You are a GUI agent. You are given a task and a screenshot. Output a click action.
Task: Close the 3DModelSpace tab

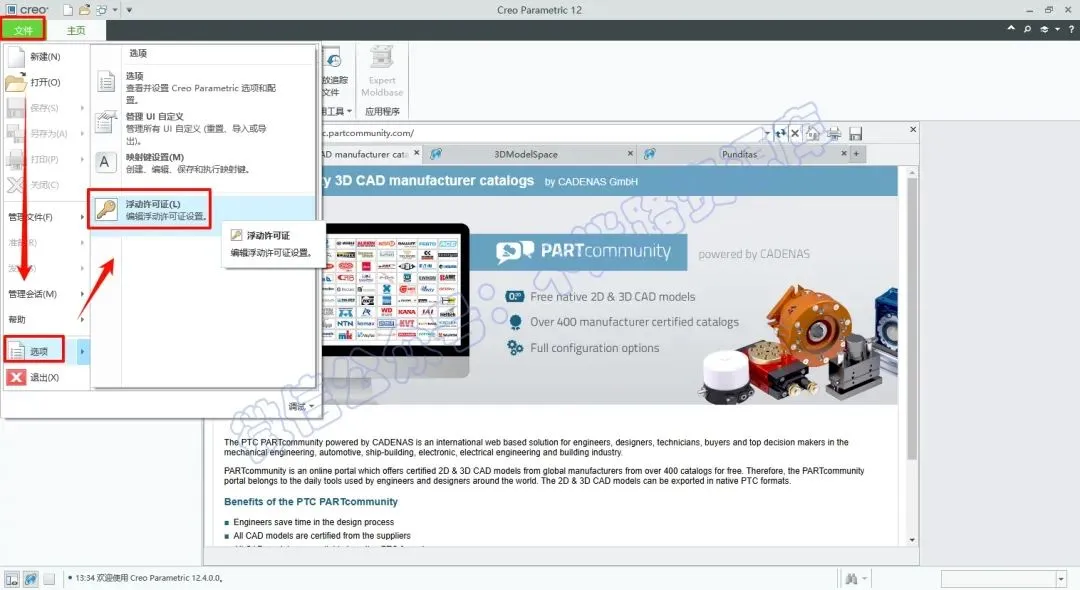[x=630, y=154]
